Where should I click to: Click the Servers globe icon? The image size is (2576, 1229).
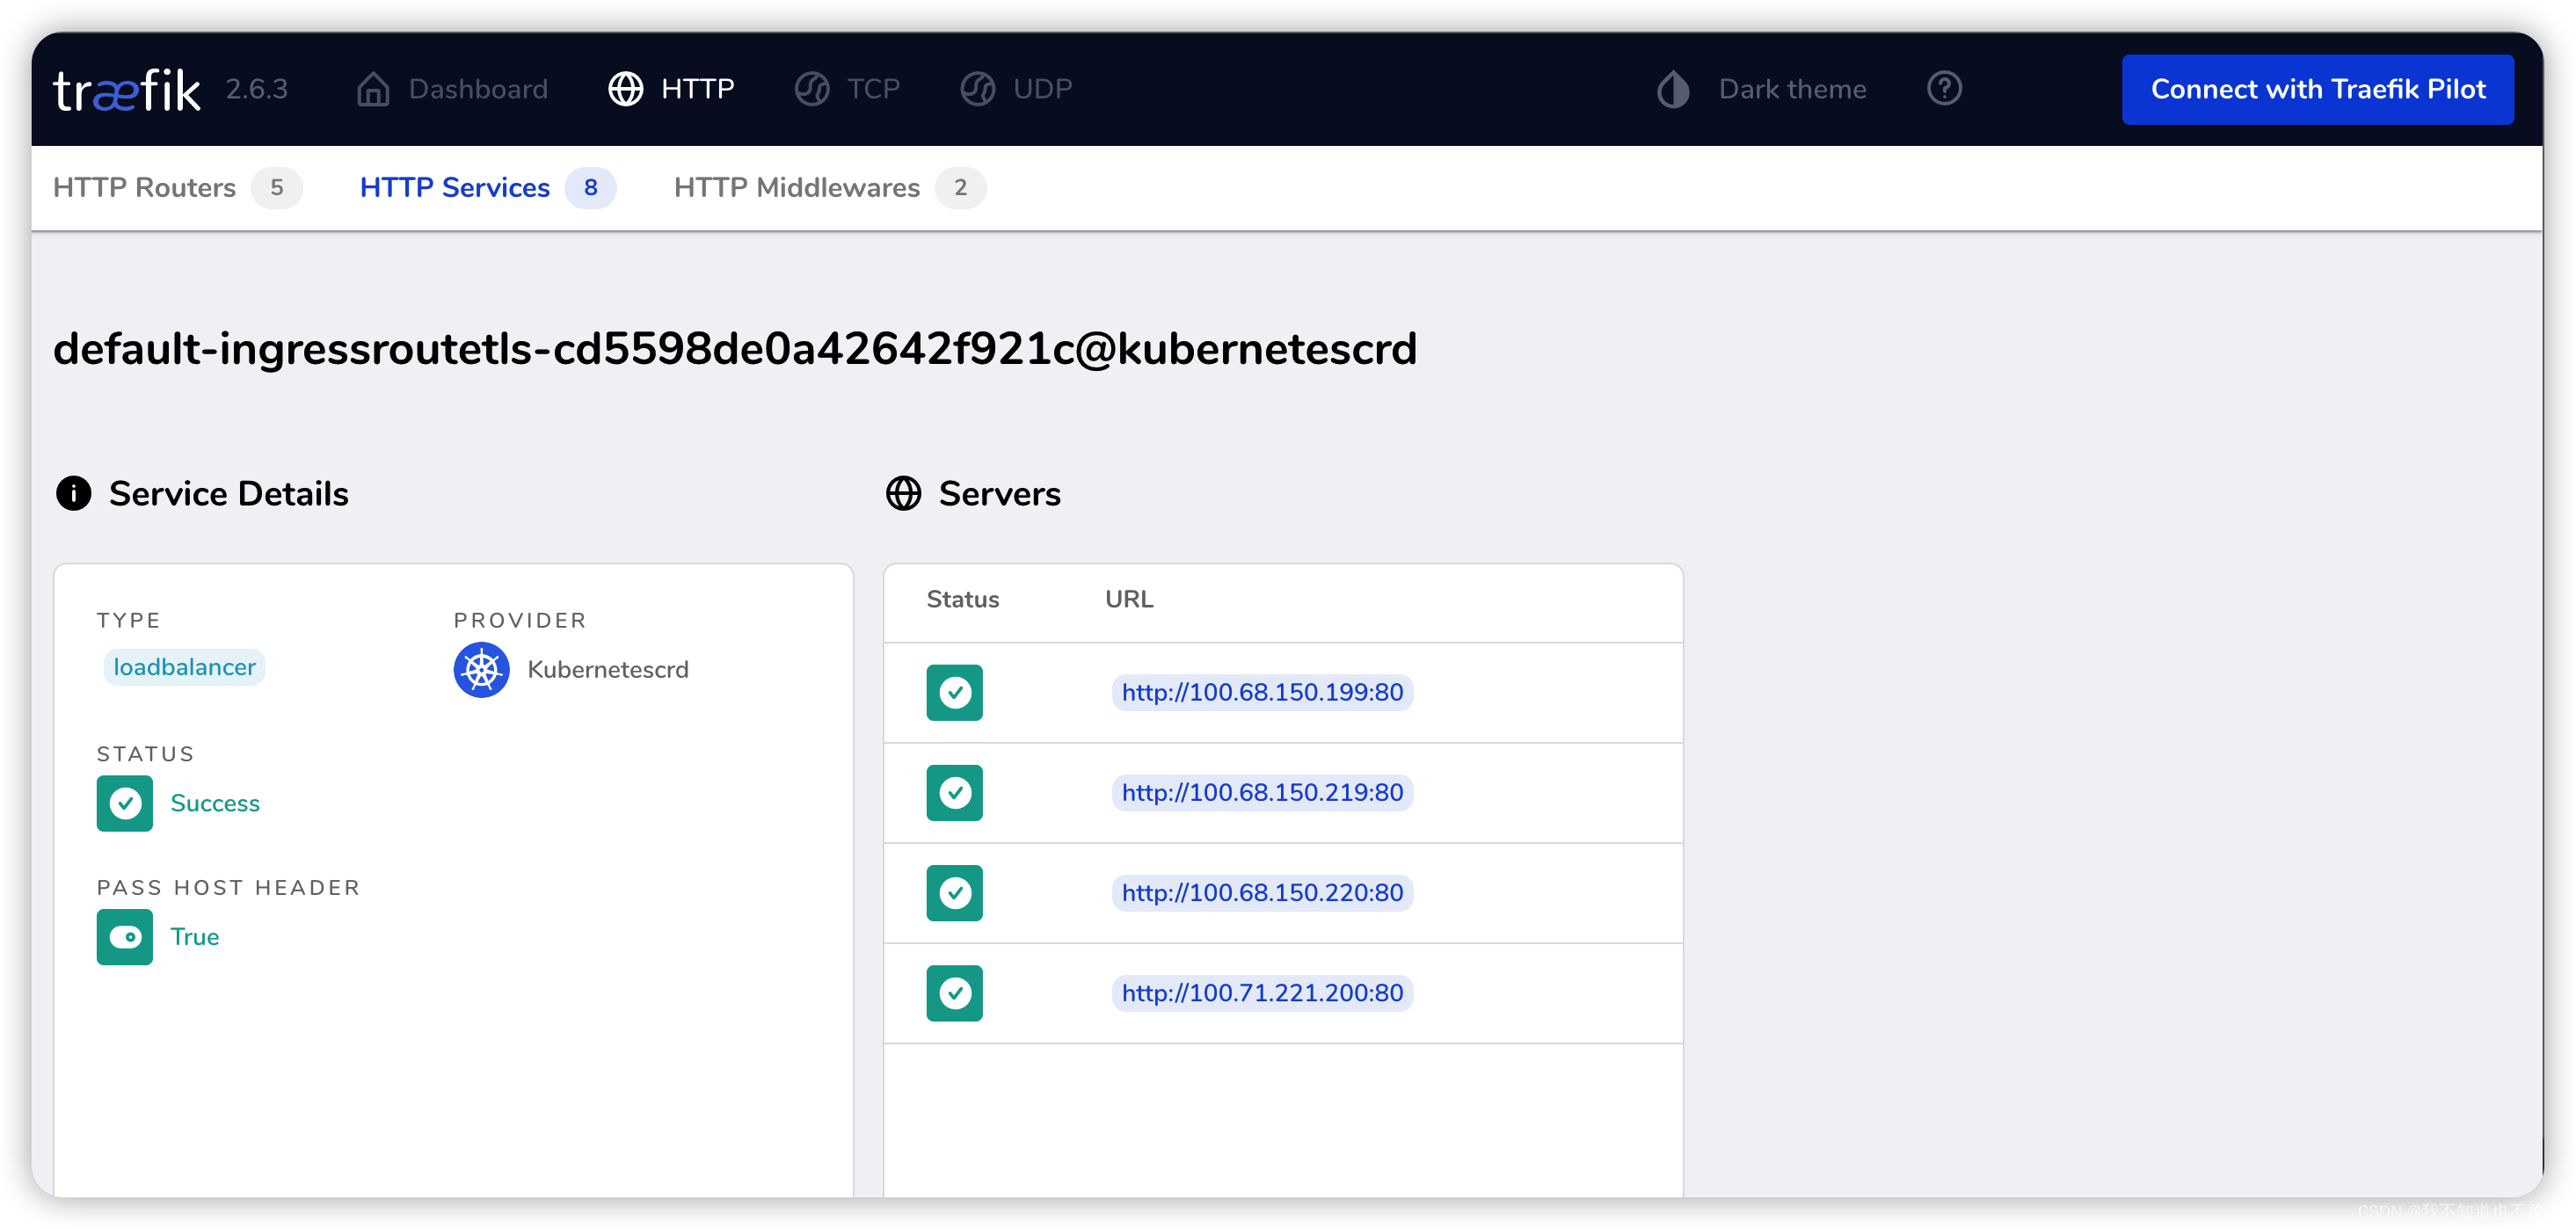tap(903, 493)
